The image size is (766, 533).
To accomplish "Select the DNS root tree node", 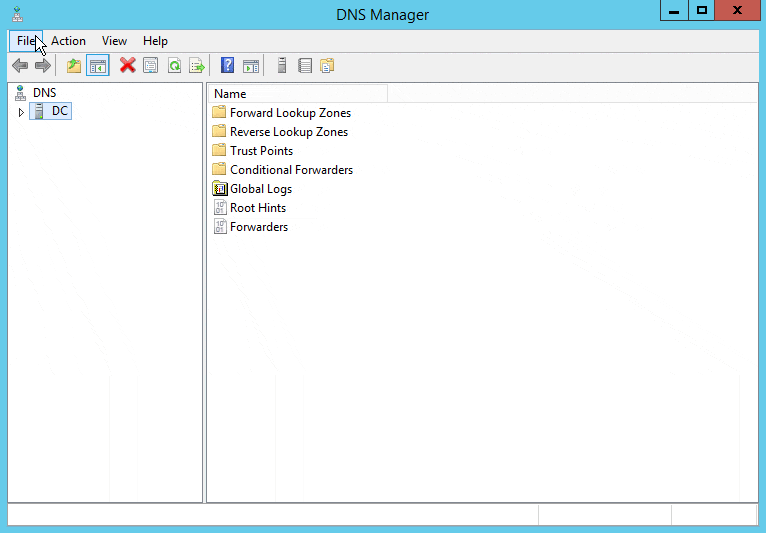I will coord(44,93).
